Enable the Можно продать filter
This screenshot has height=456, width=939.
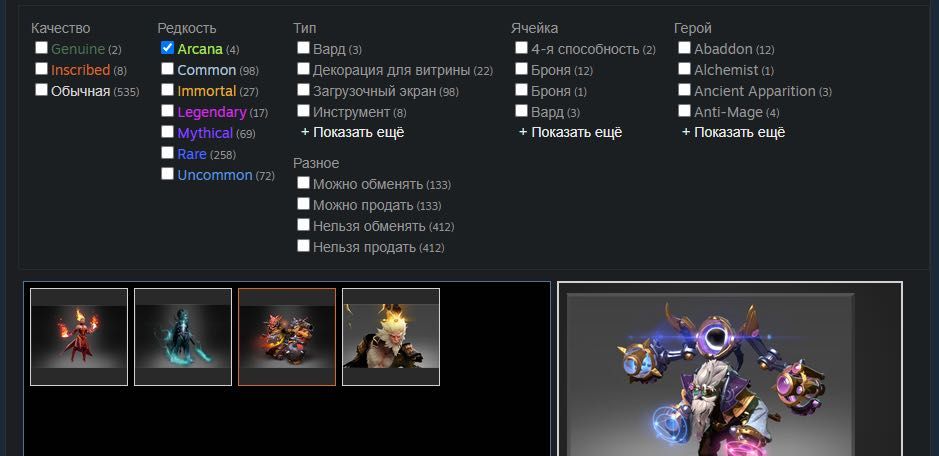(x=303, y=204)
